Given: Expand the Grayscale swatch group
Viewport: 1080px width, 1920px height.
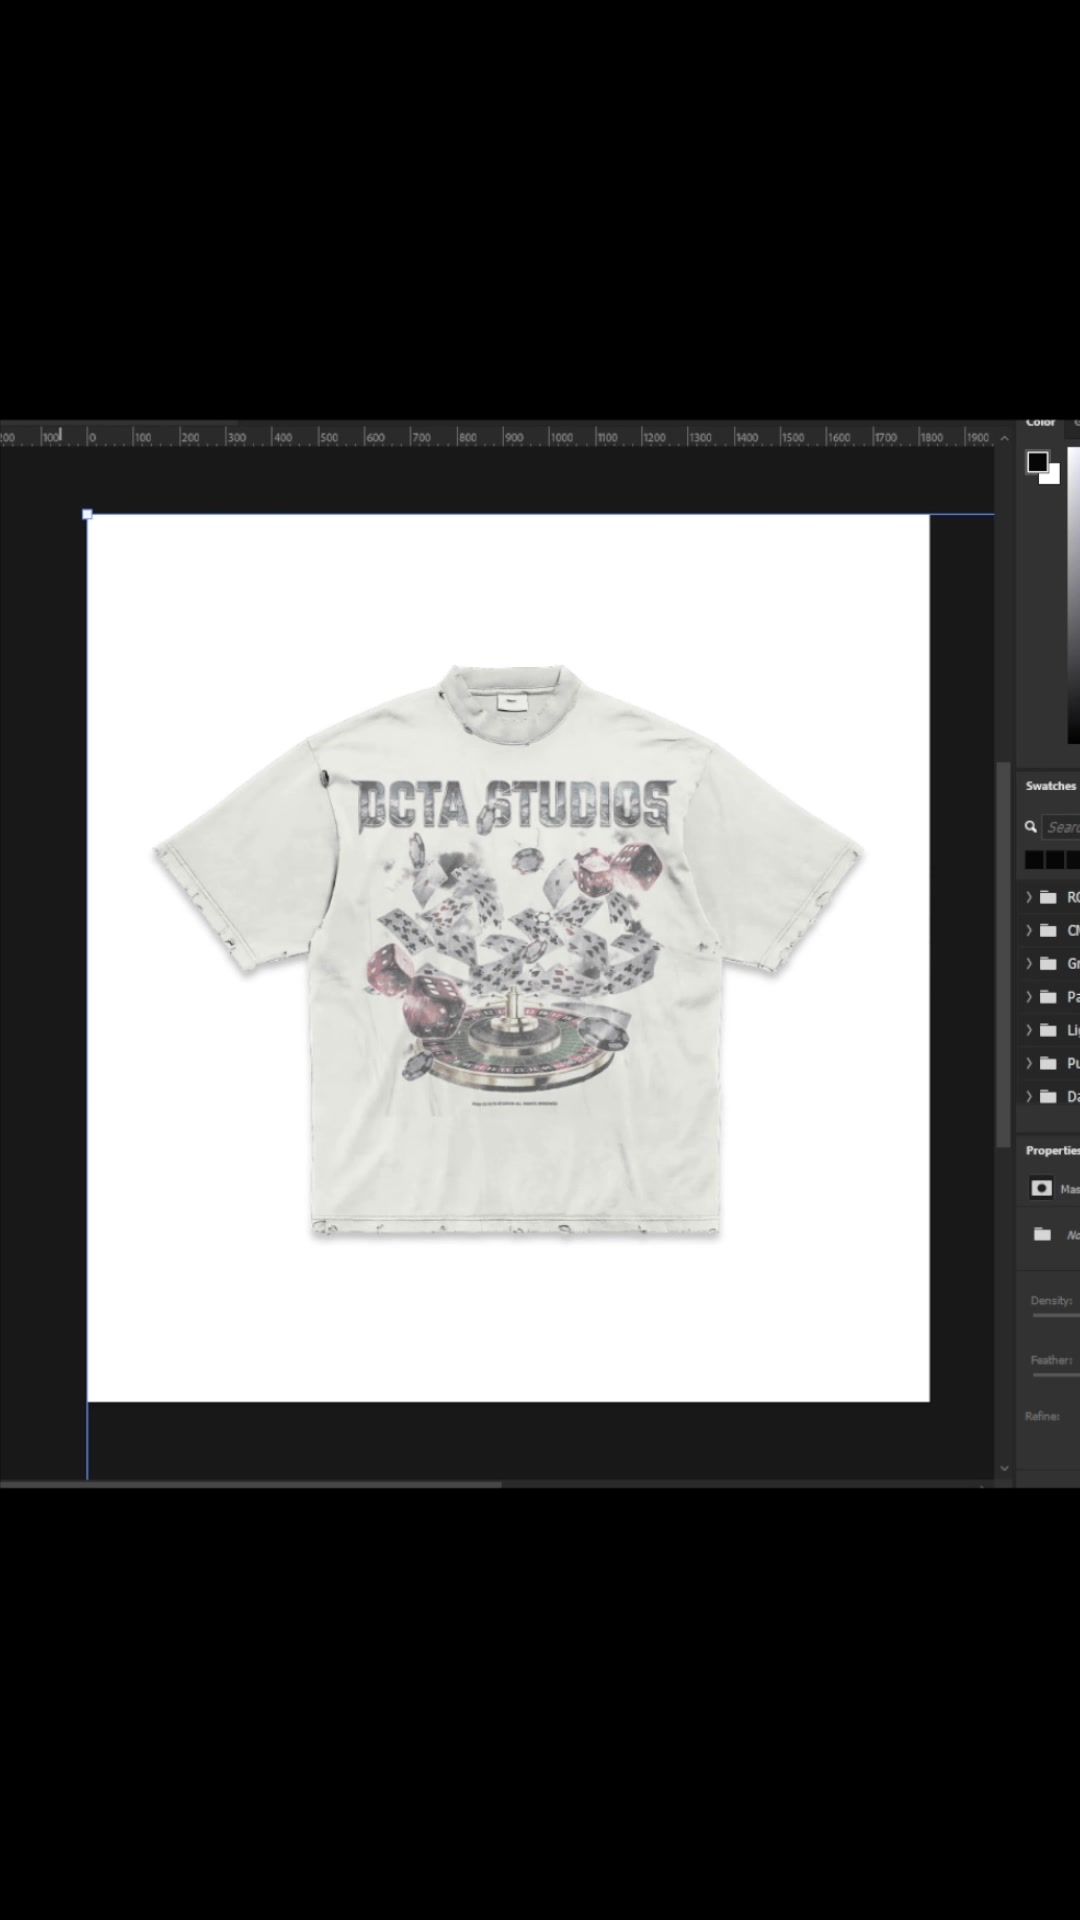Looking at the screenshot, I should pos(1028,963).
